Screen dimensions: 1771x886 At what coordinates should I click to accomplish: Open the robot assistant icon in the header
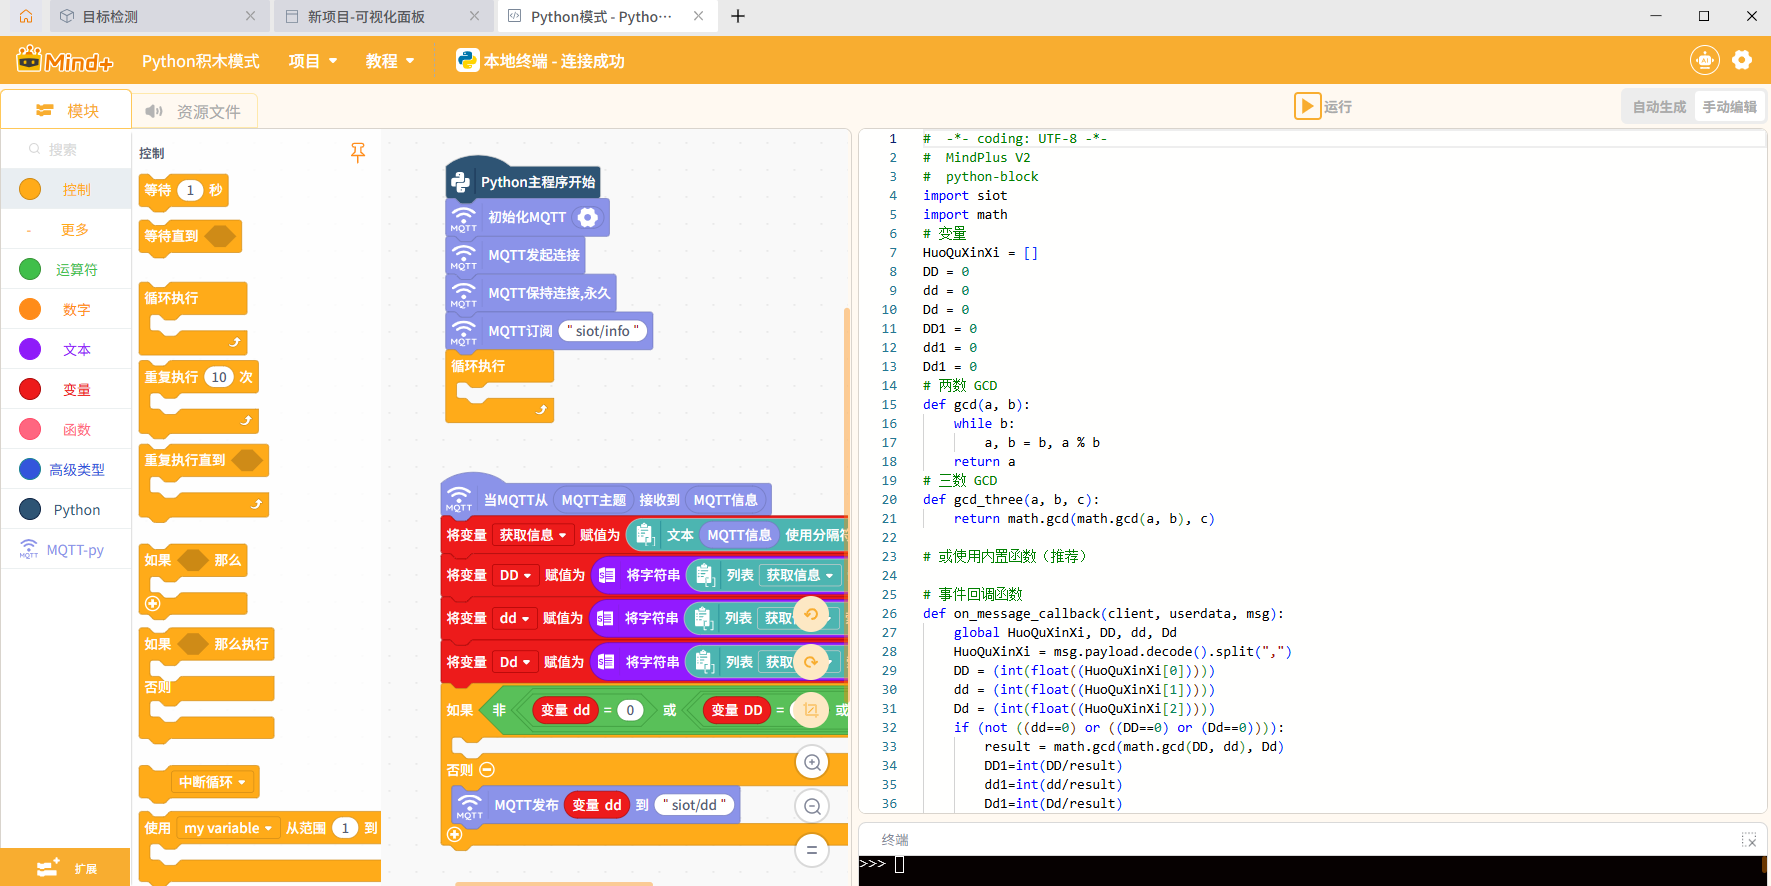(x=1704, y=60)
